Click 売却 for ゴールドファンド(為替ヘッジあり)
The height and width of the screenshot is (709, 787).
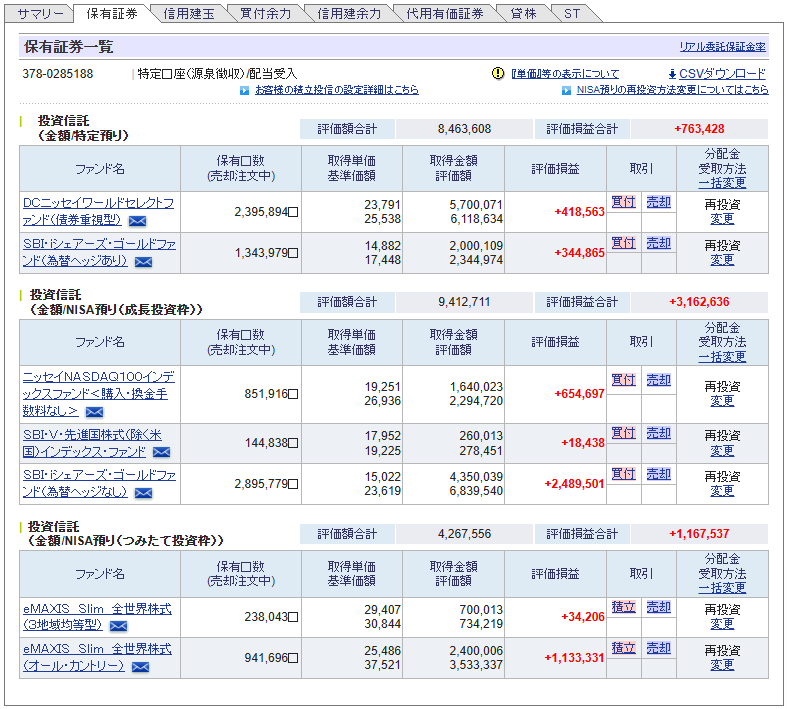[659, 243]
